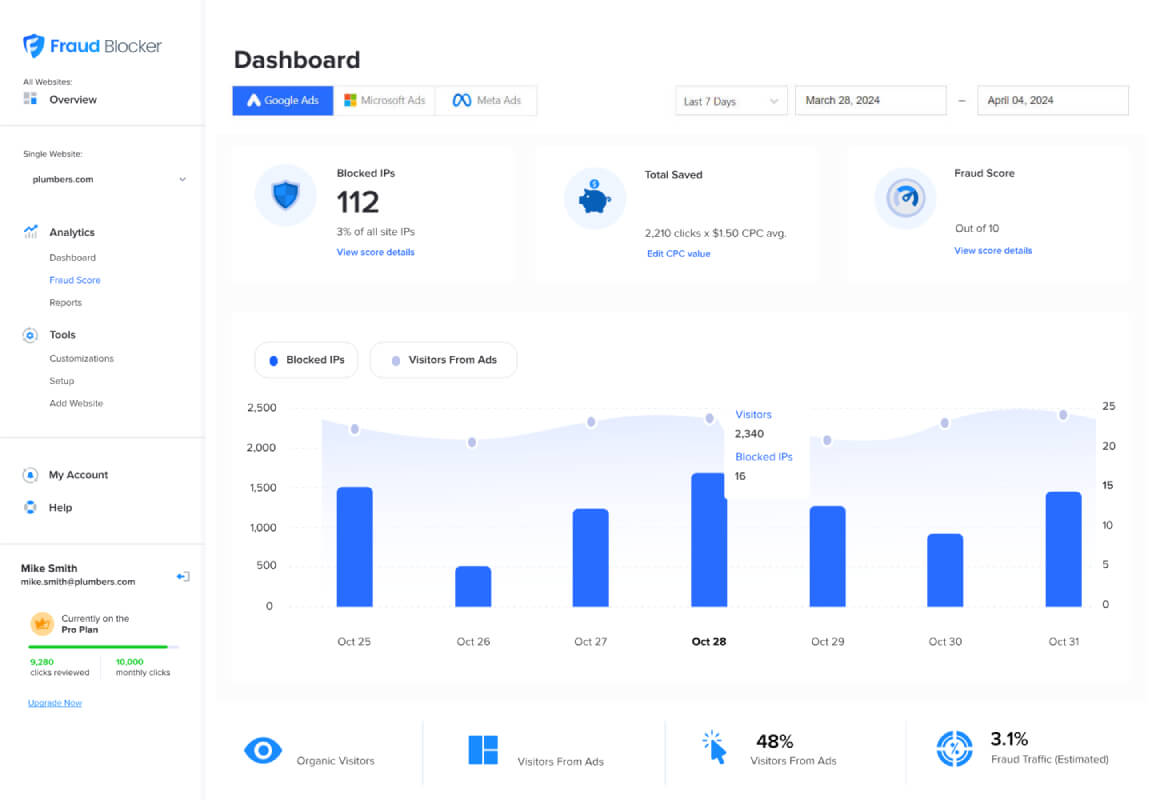Click the cursor icon next to 48%
The image size is (1152, 800).
[x=714, y=747]
